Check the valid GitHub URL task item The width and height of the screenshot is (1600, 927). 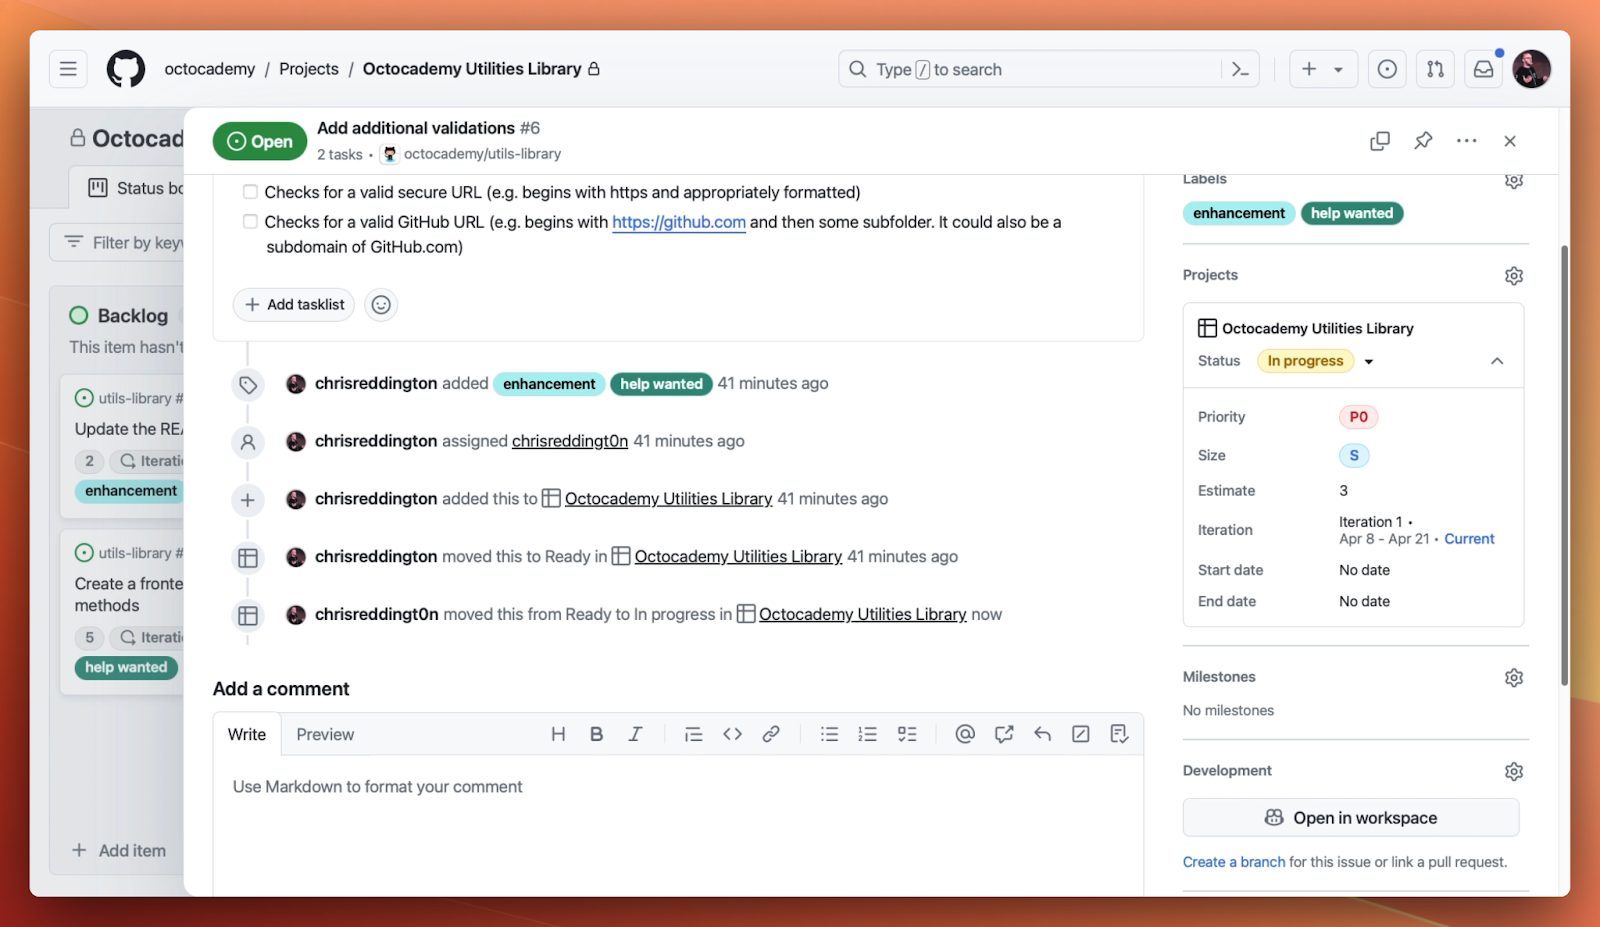pos(249,221)
